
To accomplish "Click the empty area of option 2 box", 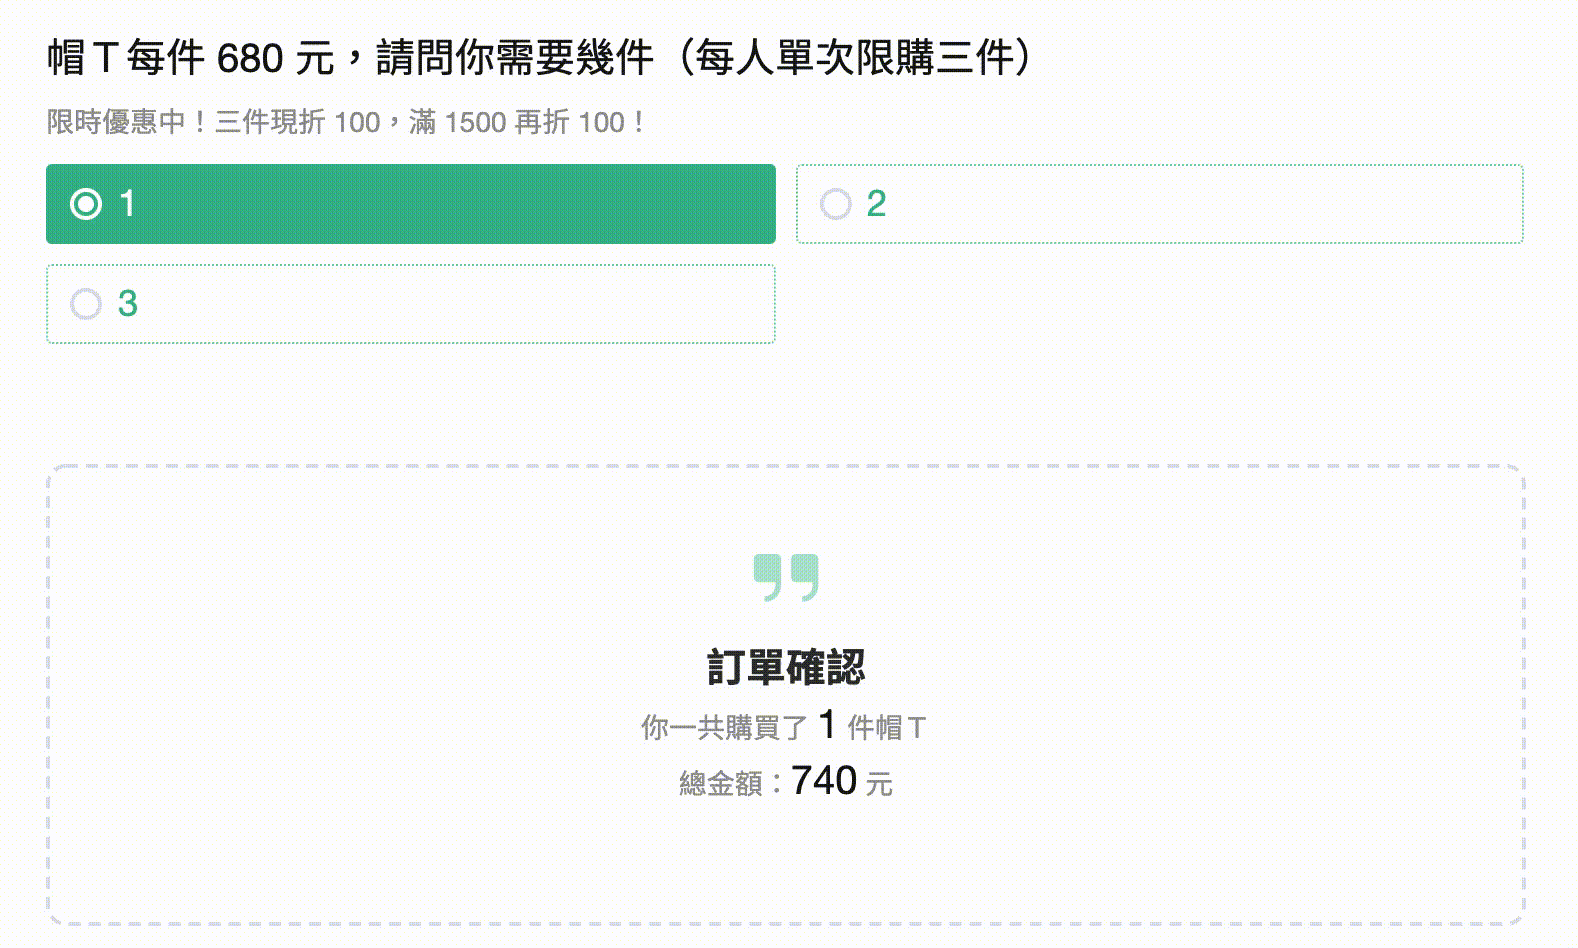I will click(x=1200, y=204).
